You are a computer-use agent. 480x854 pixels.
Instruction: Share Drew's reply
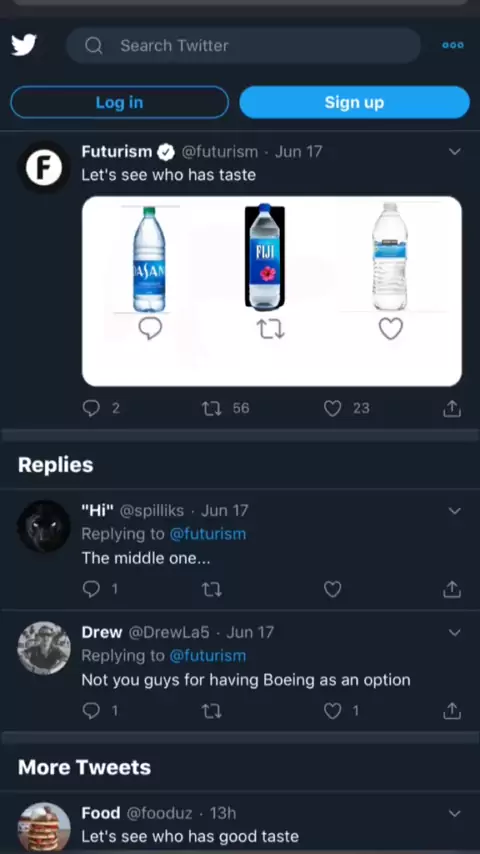pyautogui.click(x=452, y=711)
